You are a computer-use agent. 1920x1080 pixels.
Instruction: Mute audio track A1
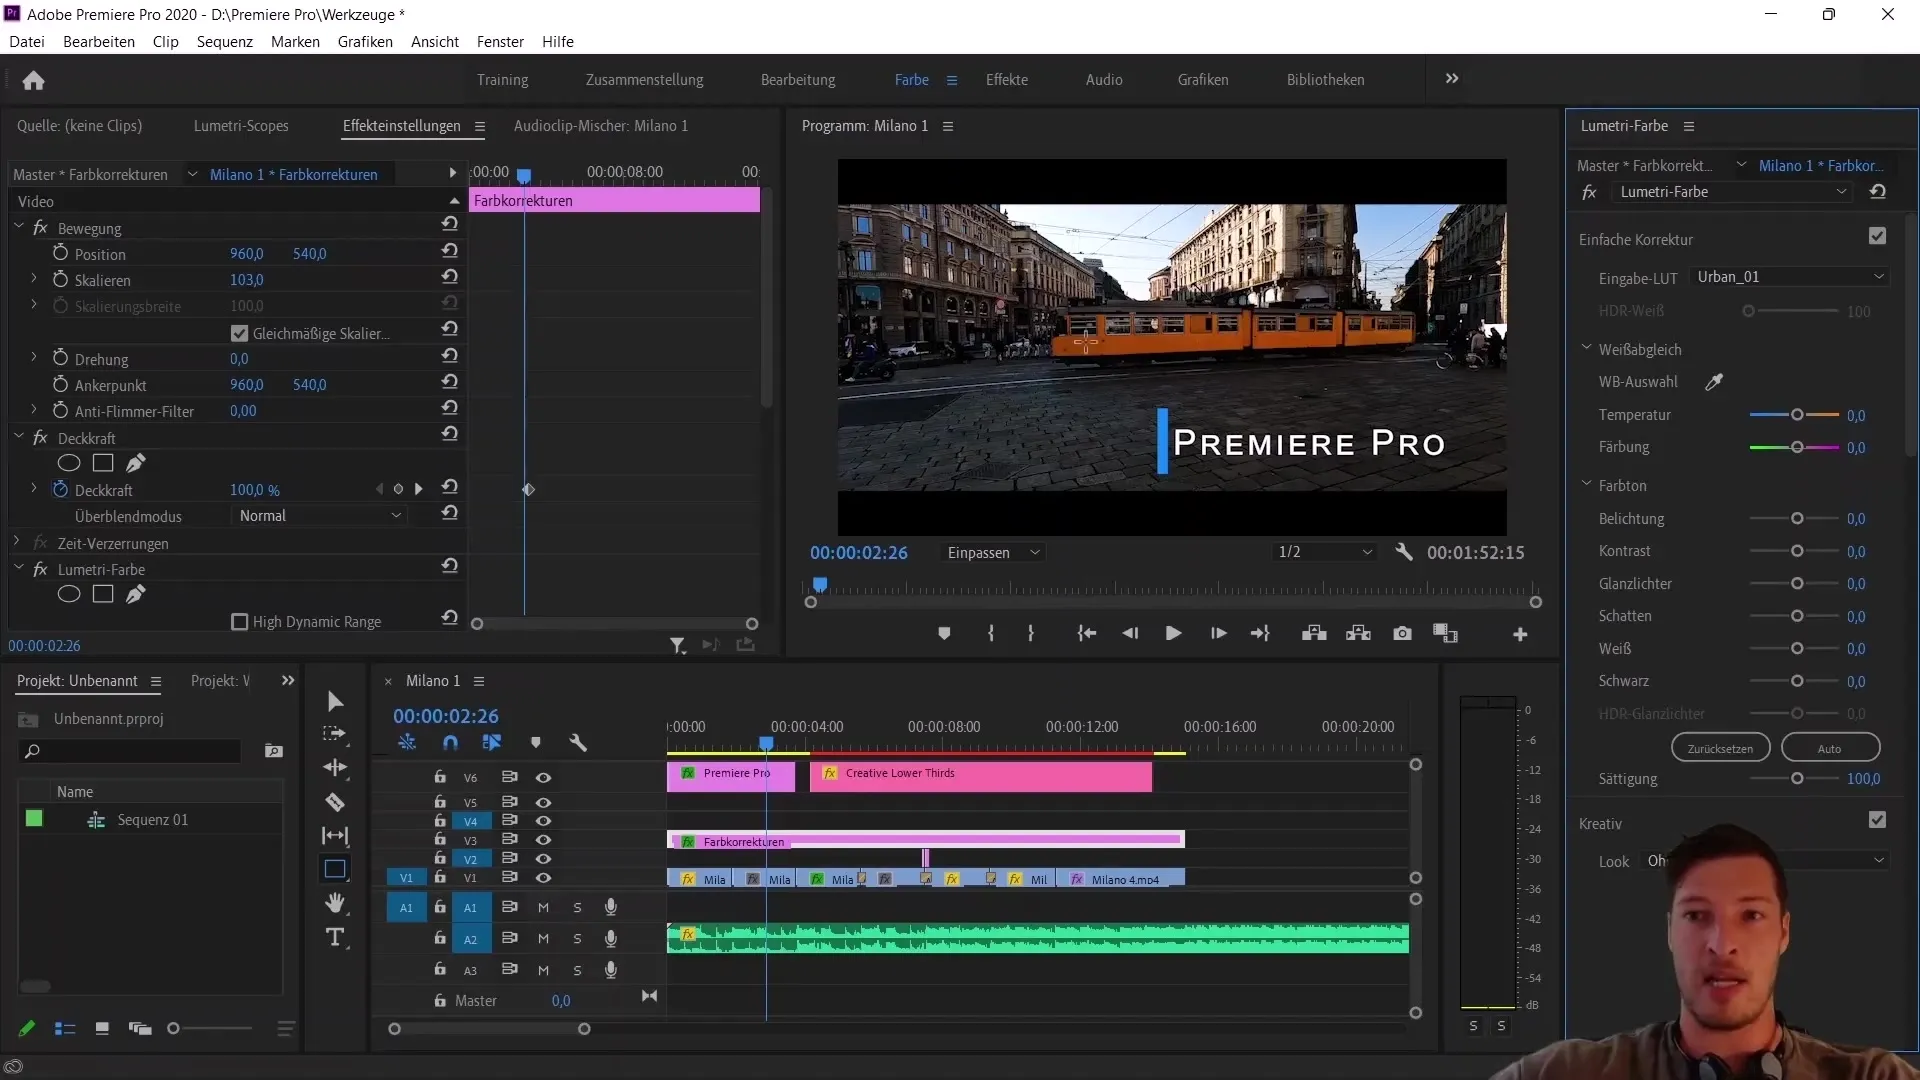click(x=543, y=908)
